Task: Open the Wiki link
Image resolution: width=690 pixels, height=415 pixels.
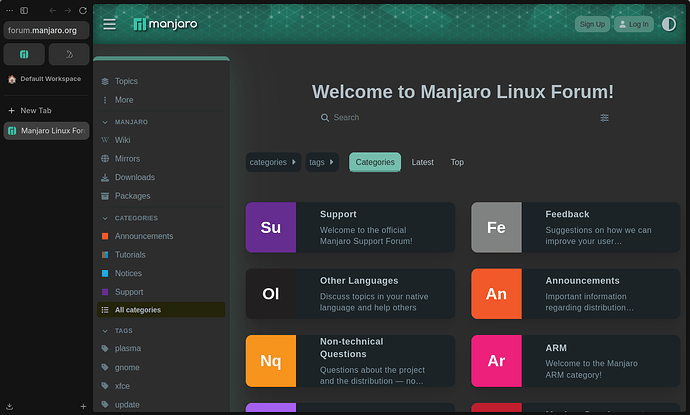Action: pos(122,140)
